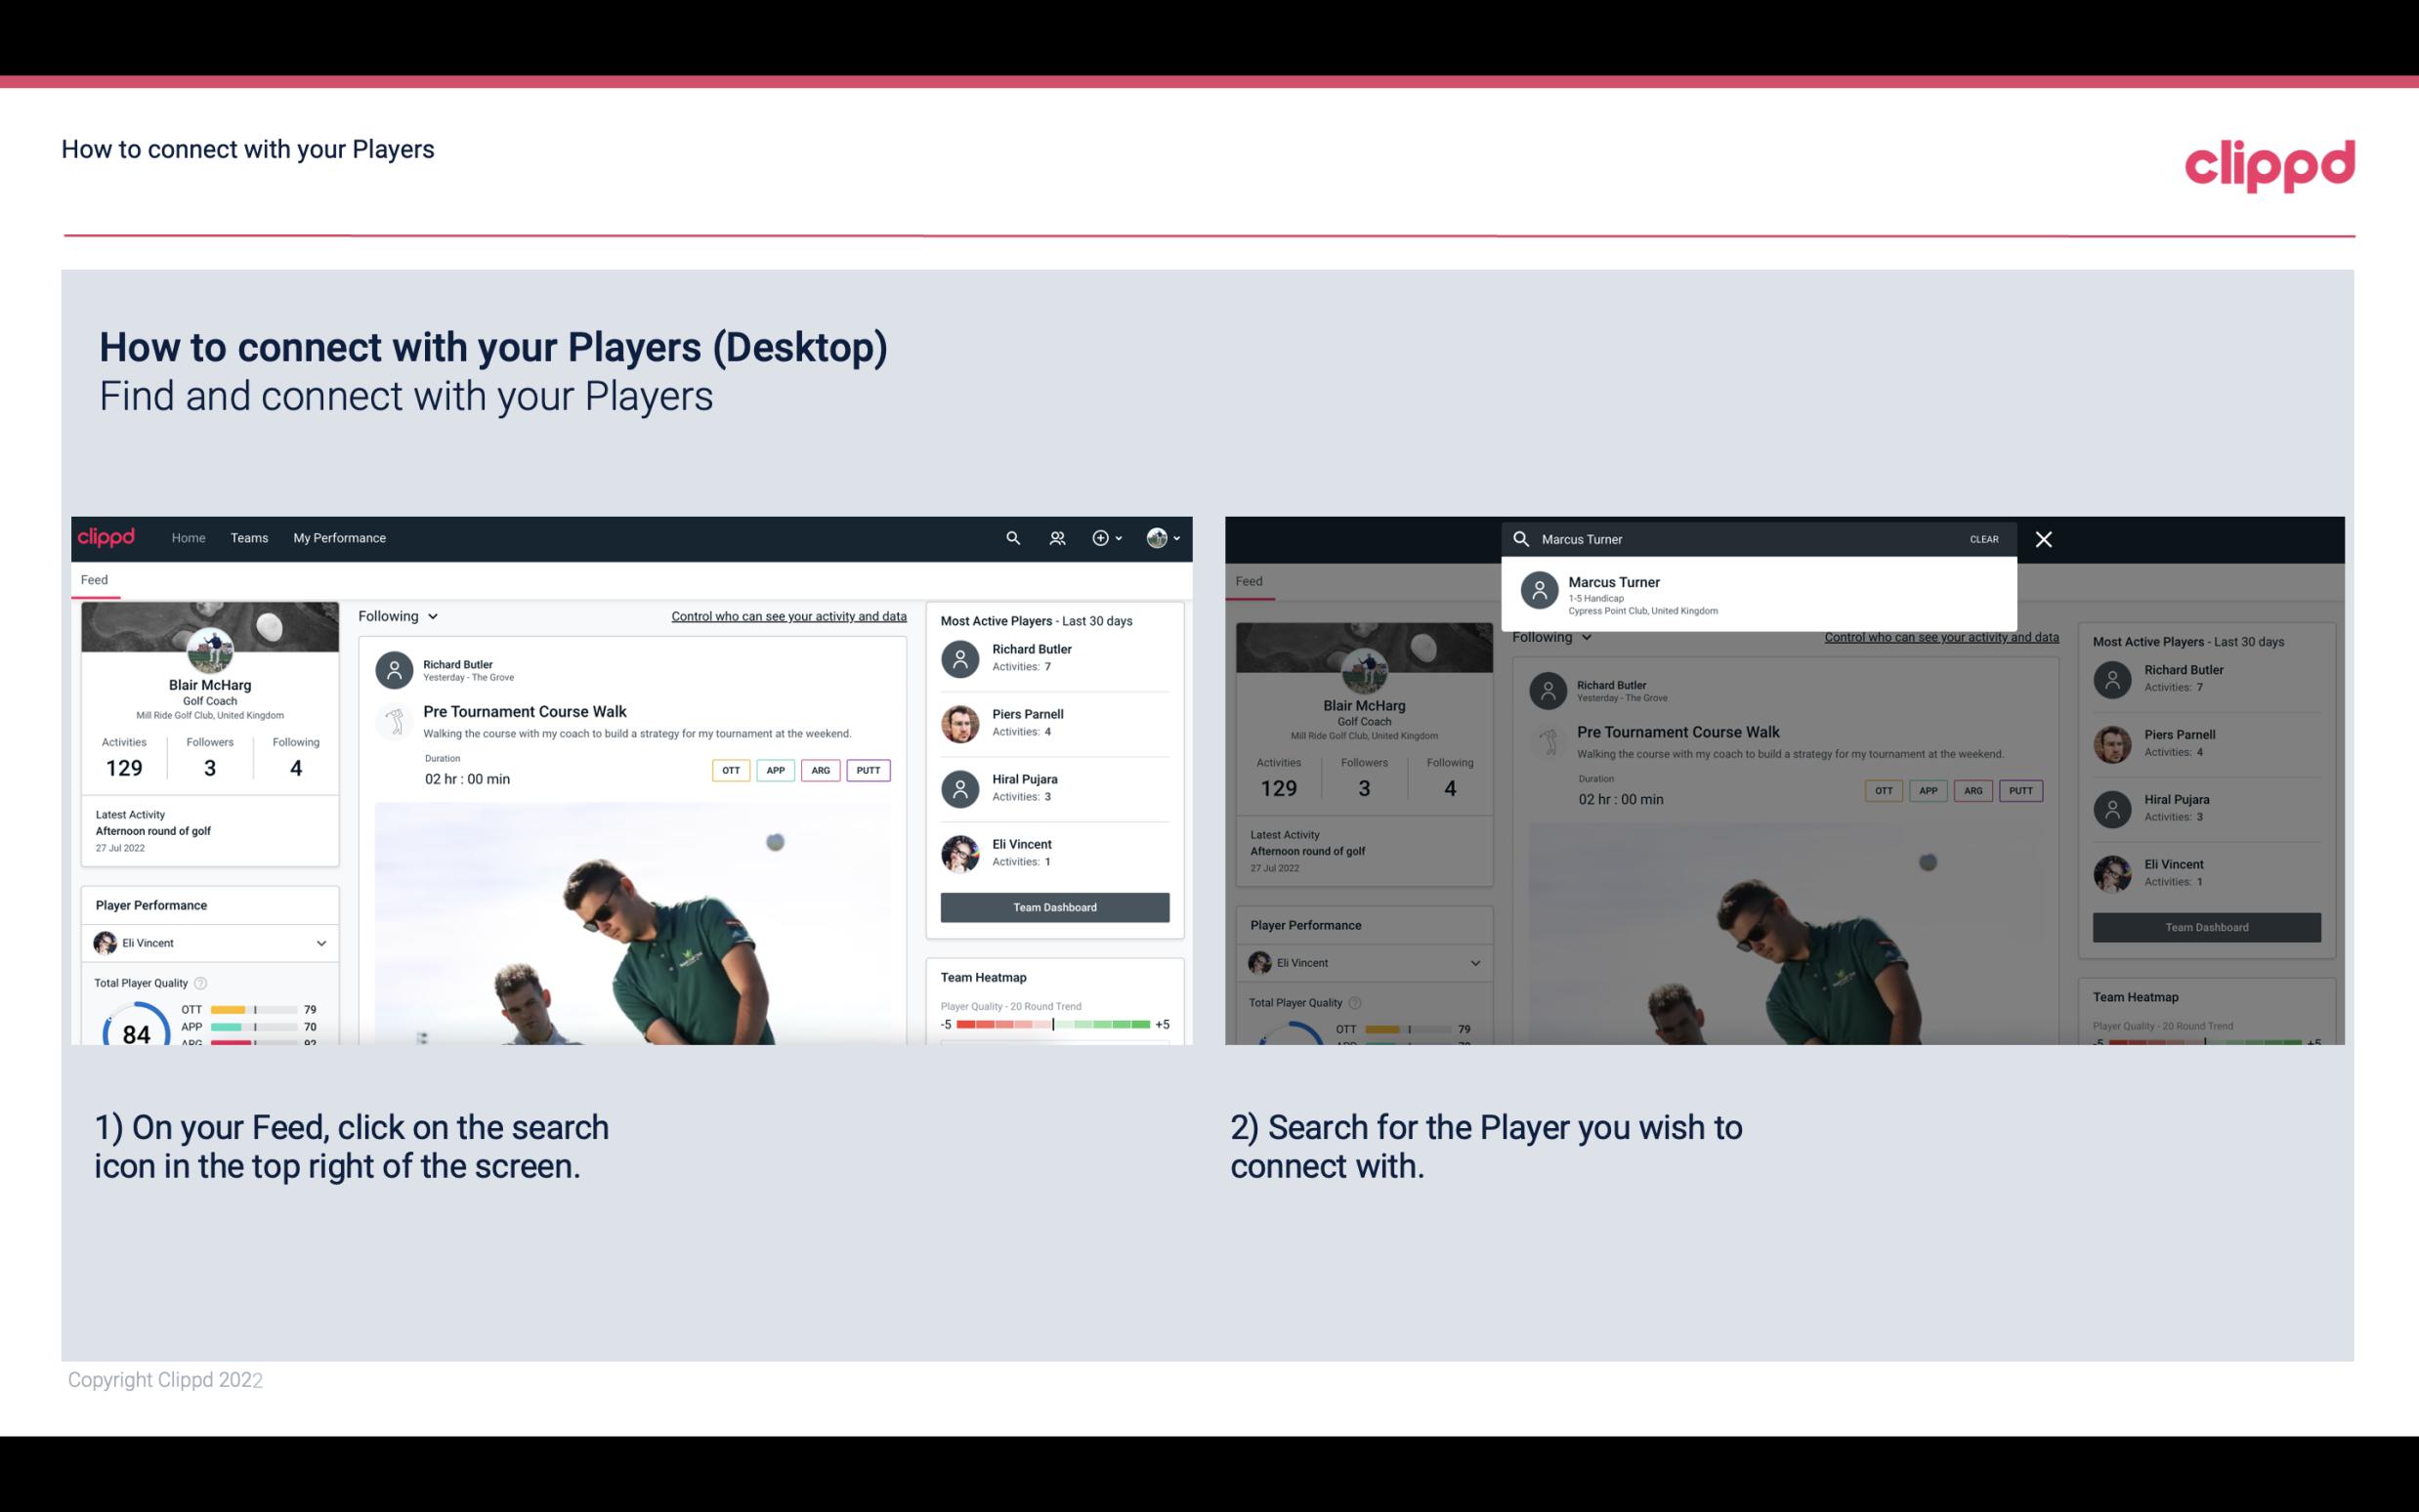This screenshot has width=2419, height=1512.
Task: Click the OTT performance tag icon
Action: click(x=728, y=770)
